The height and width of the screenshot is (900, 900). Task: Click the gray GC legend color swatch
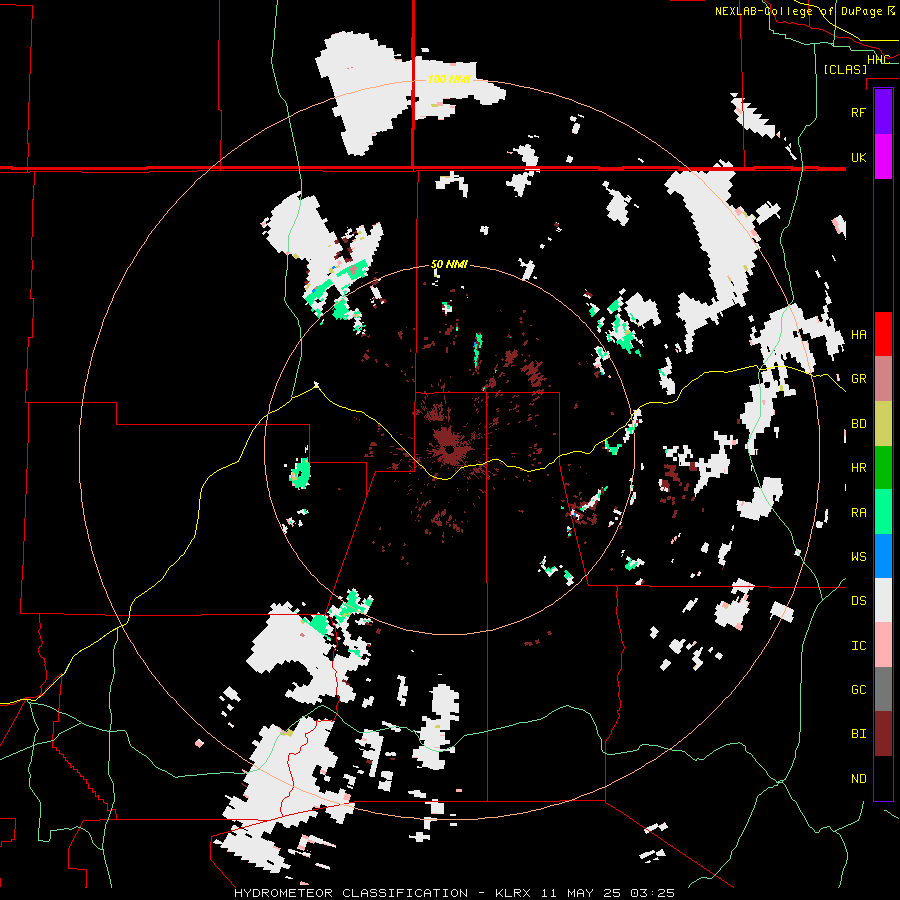pyautogui.click(x=883, y=689)
